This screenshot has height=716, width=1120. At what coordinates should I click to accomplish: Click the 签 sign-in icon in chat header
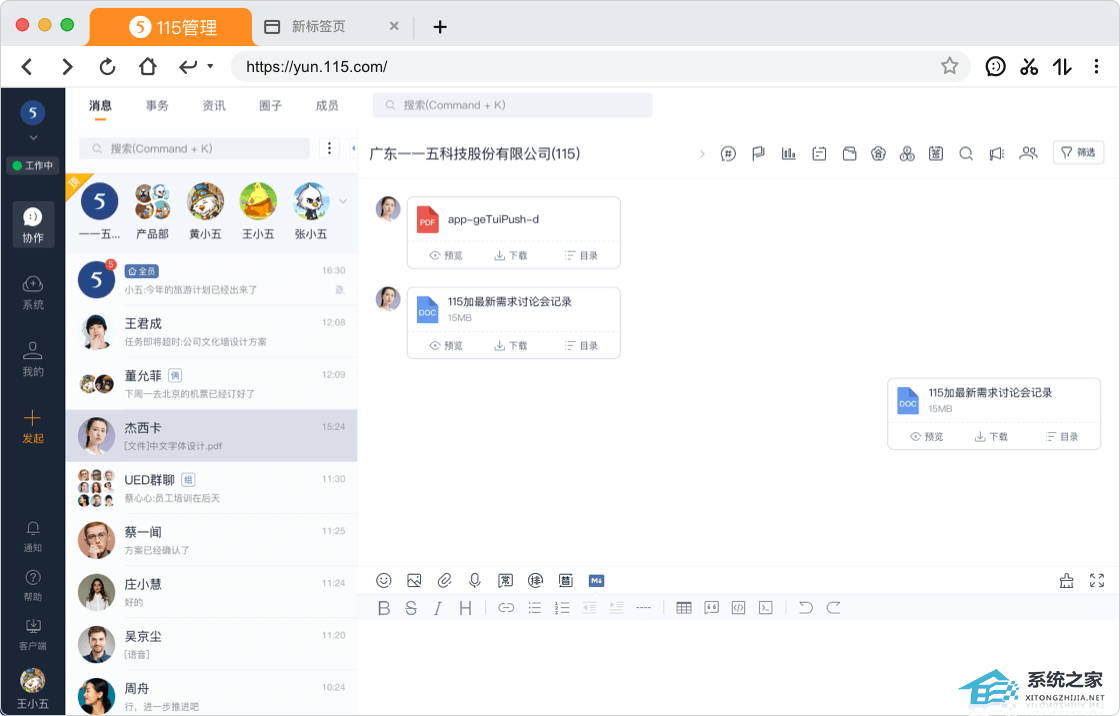(x=936, y=154)
